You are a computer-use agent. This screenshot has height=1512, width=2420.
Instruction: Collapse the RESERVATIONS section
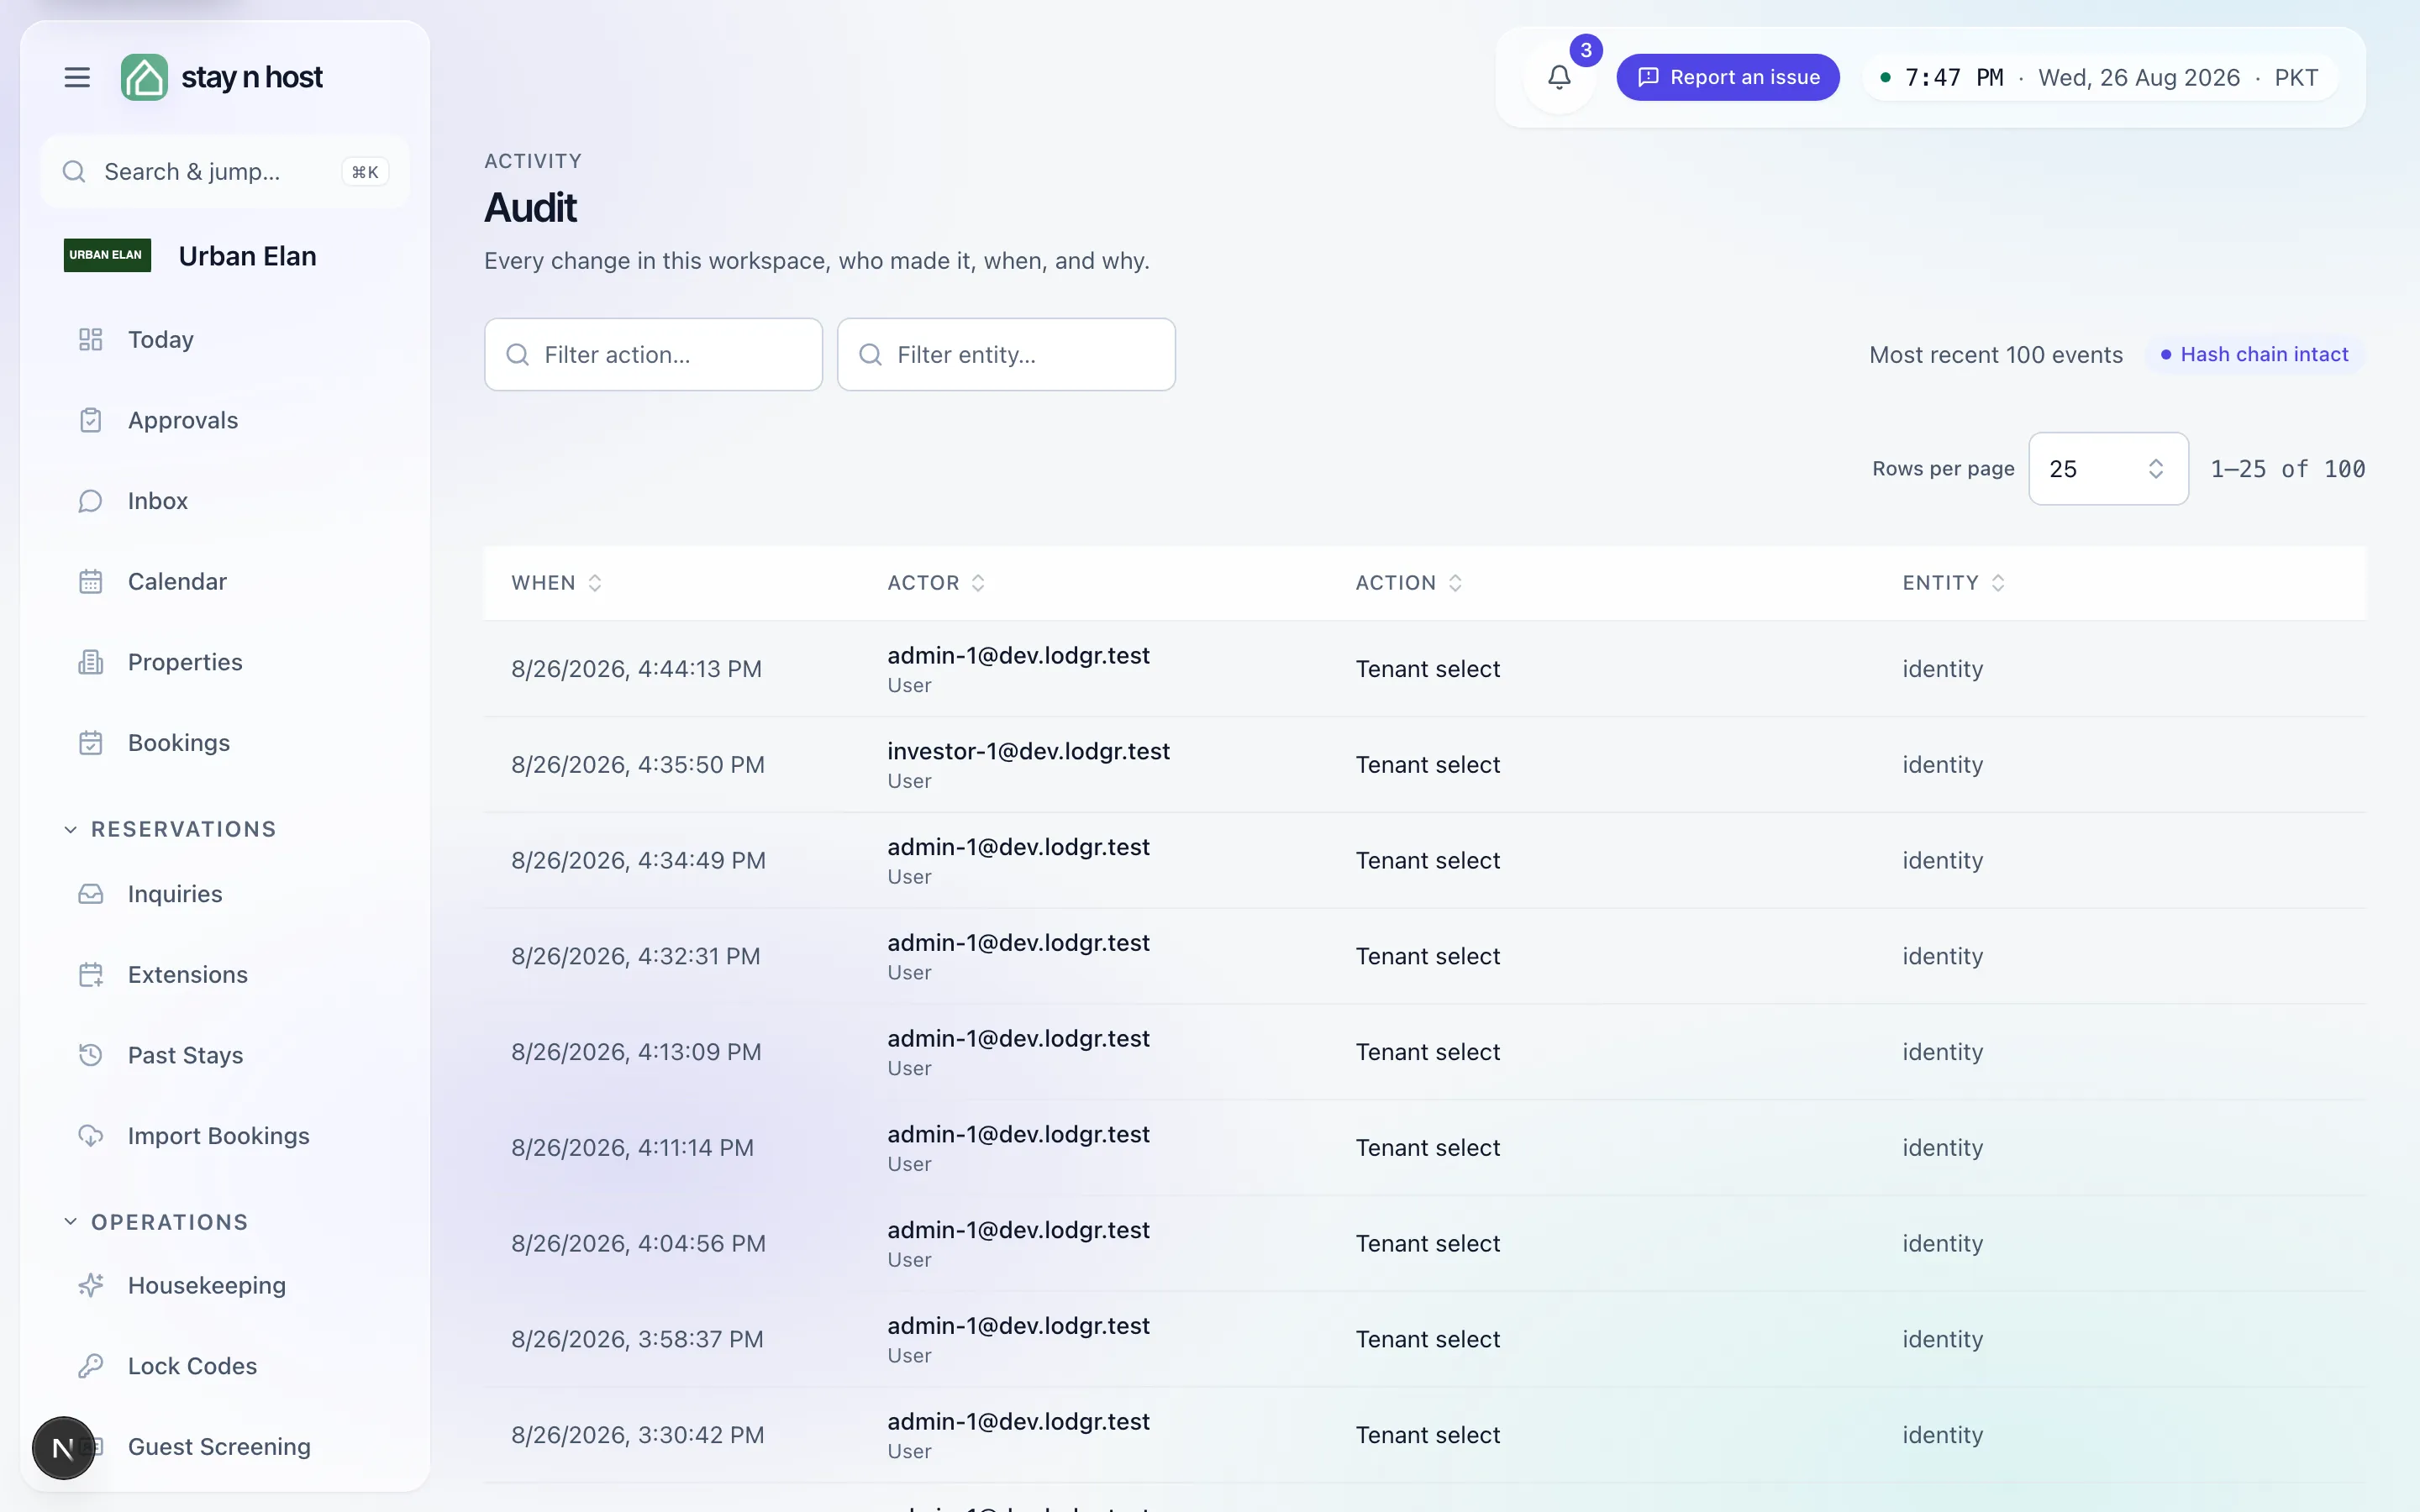pos(170,829)
